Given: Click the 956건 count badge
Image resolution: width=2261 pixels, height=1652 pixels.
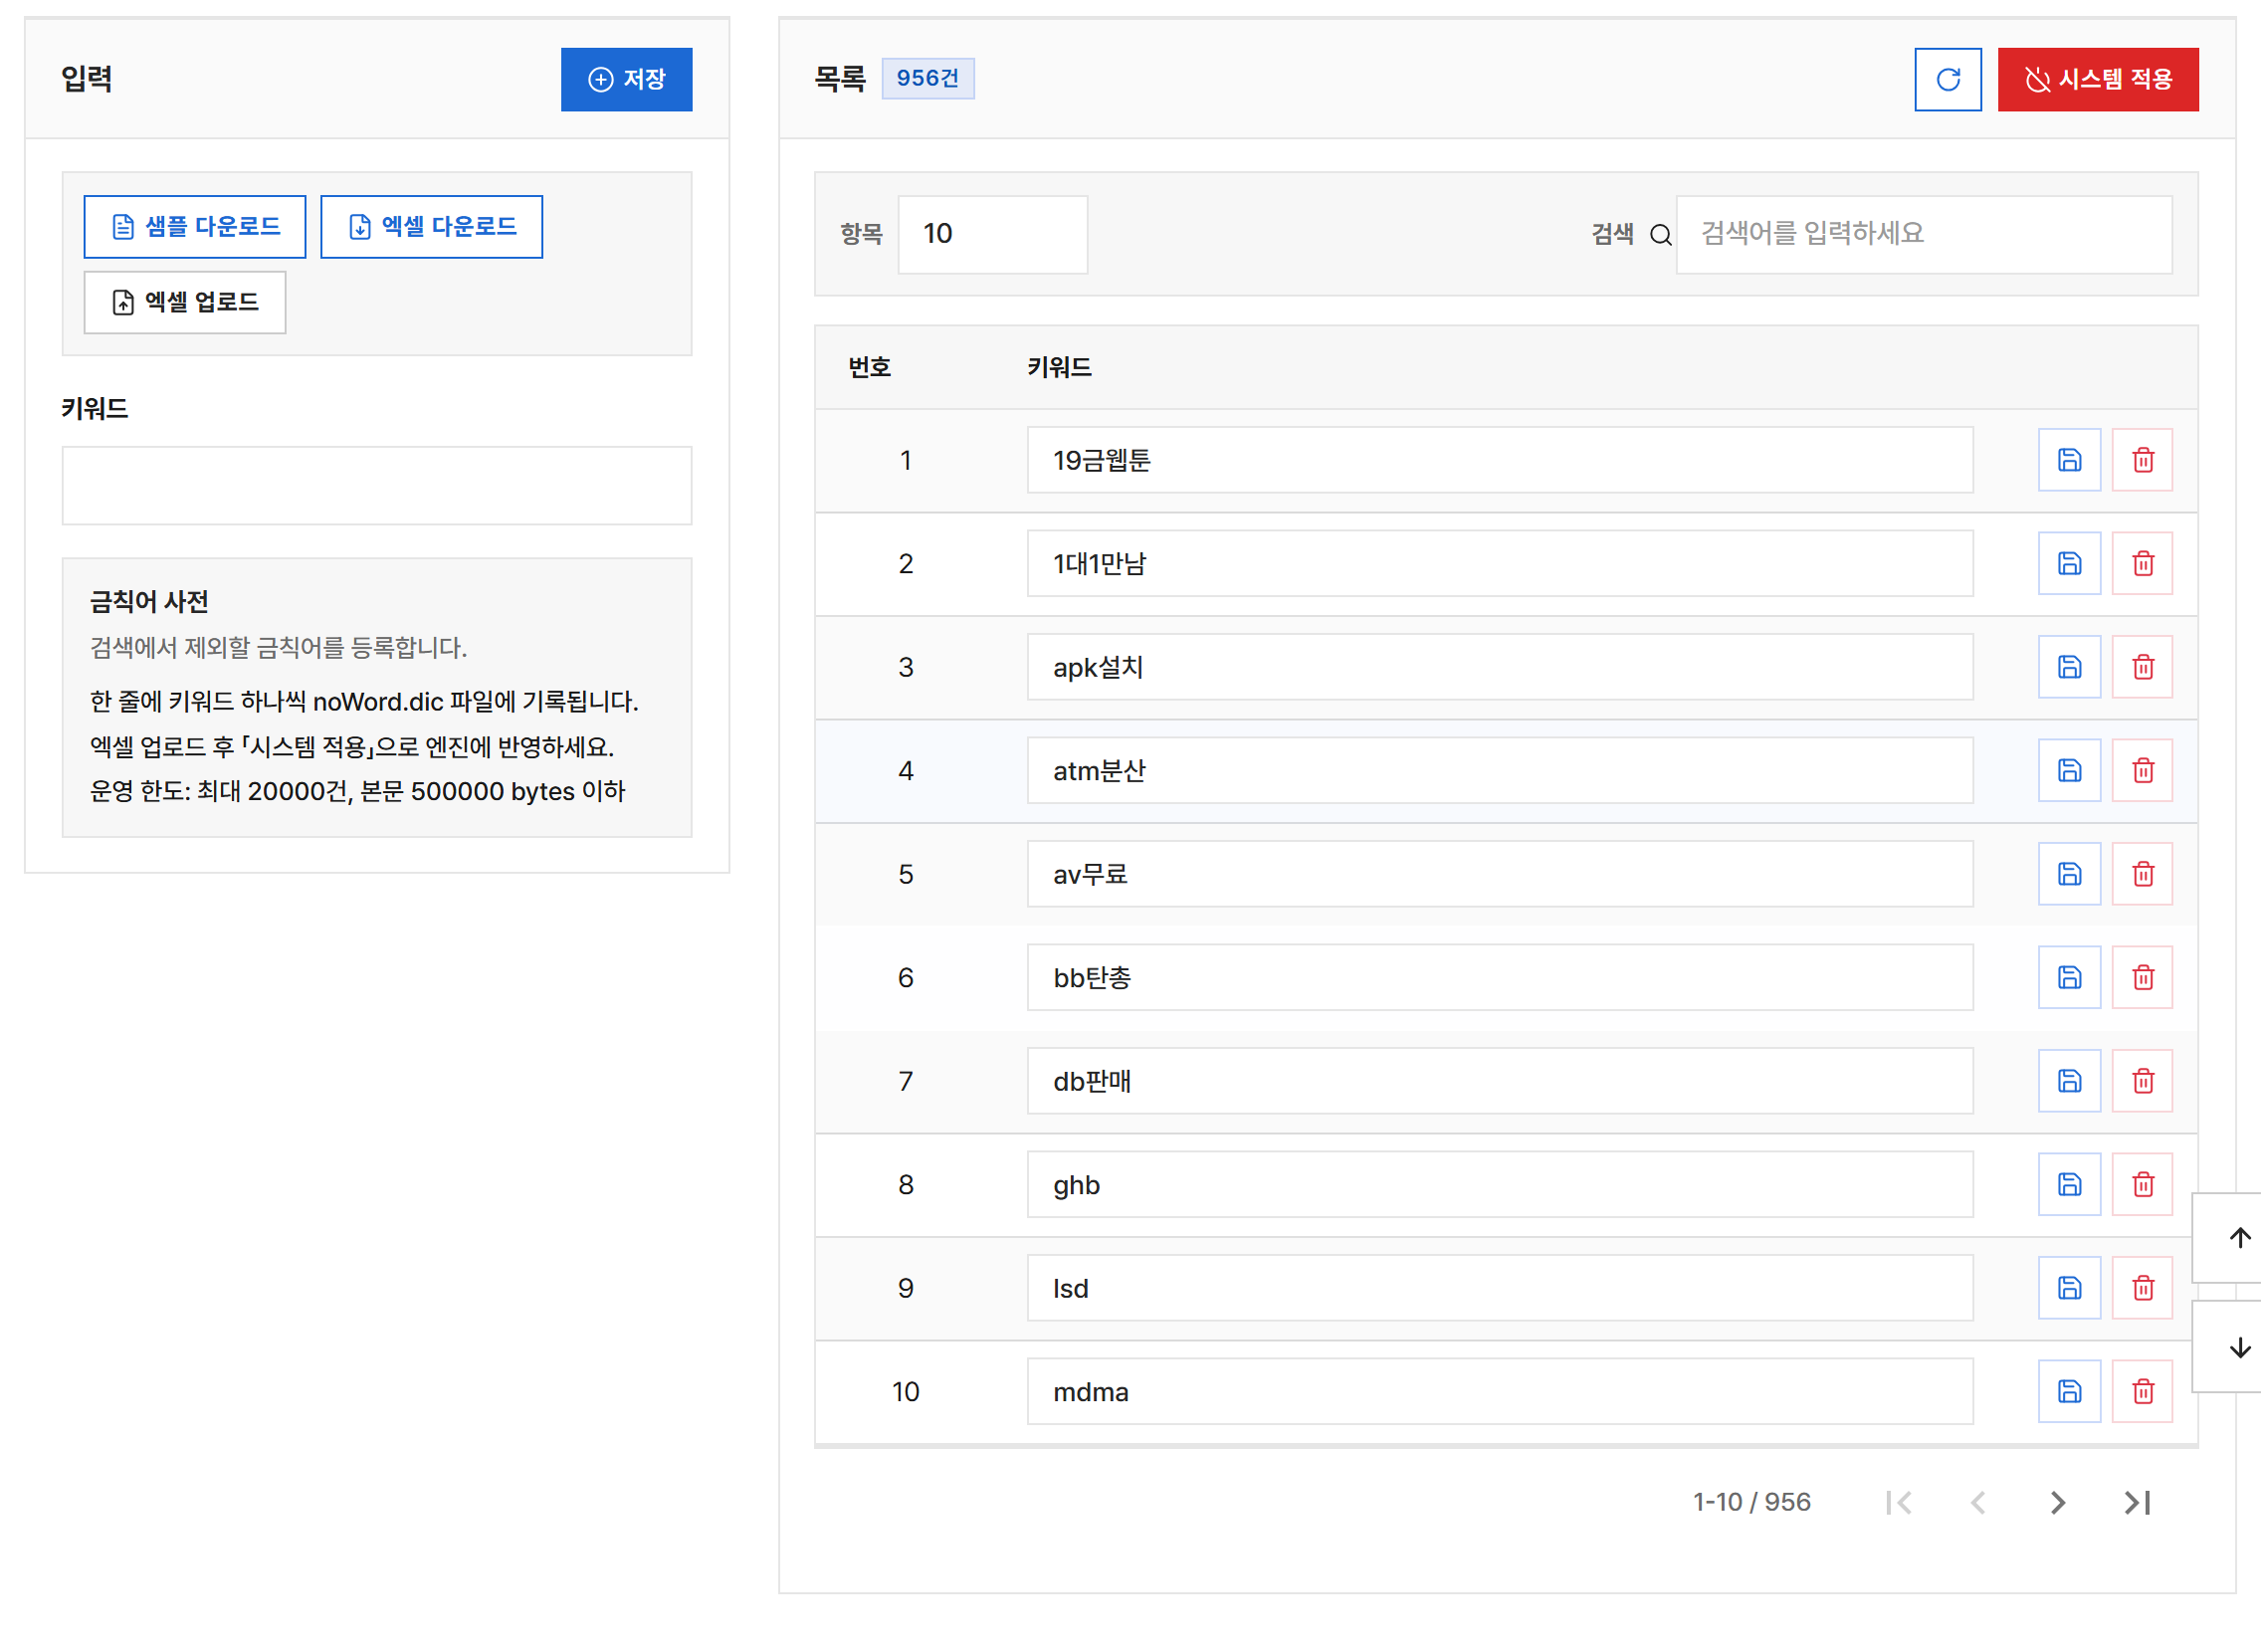Looking at the screenshot, I should point(927,78).
